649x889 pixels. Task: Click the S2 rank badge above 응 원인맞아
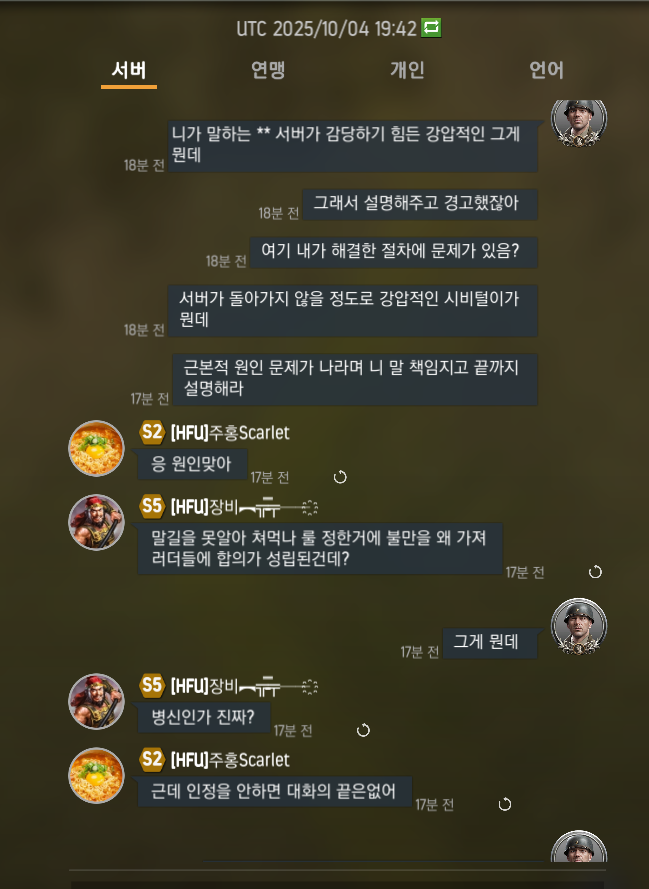coord(152,433)
